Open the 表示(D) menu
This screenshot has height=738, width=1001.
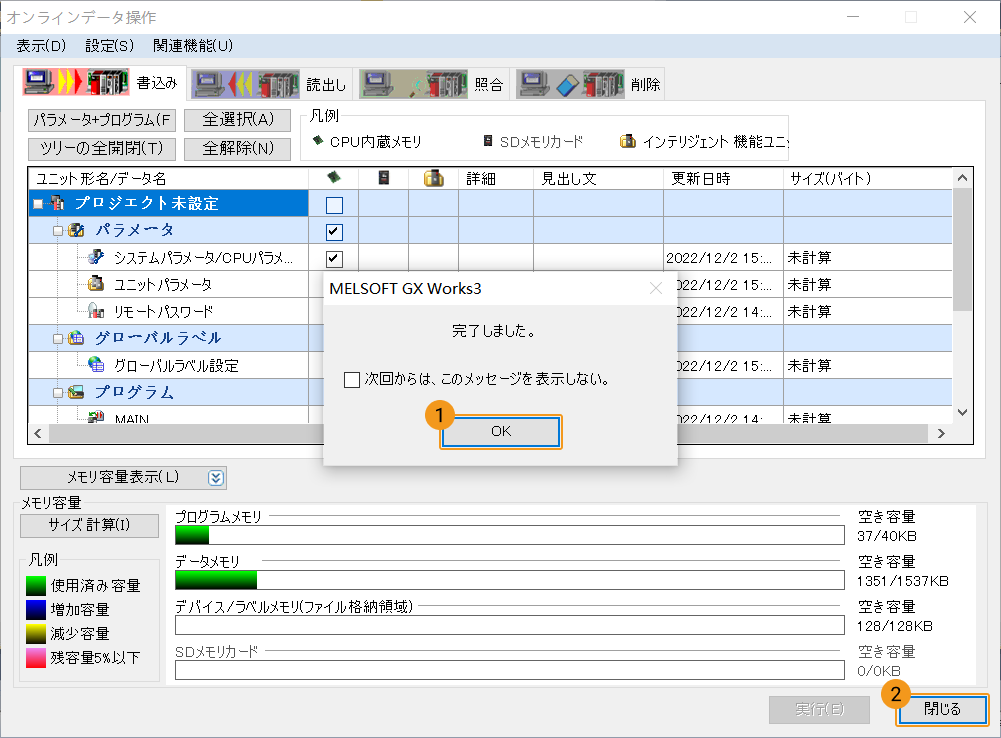(x=41, y=46)
